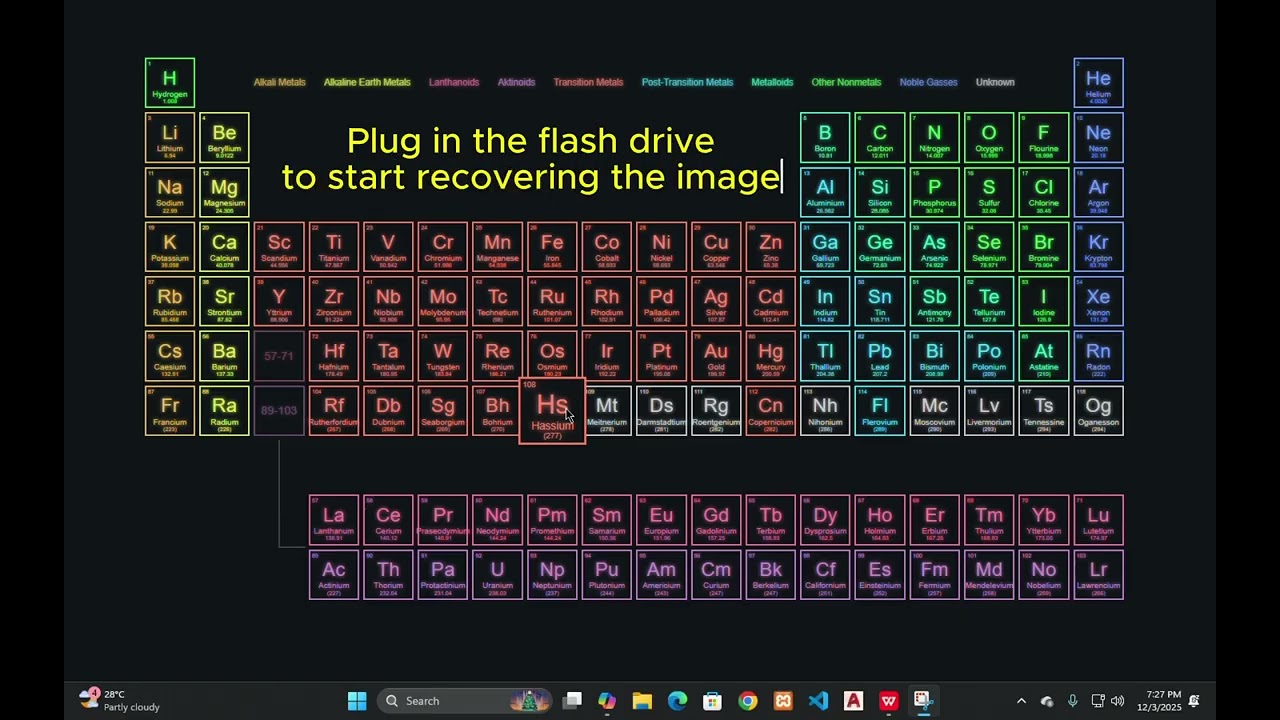
Task: Select the Francium element tile
Action: 170,411
